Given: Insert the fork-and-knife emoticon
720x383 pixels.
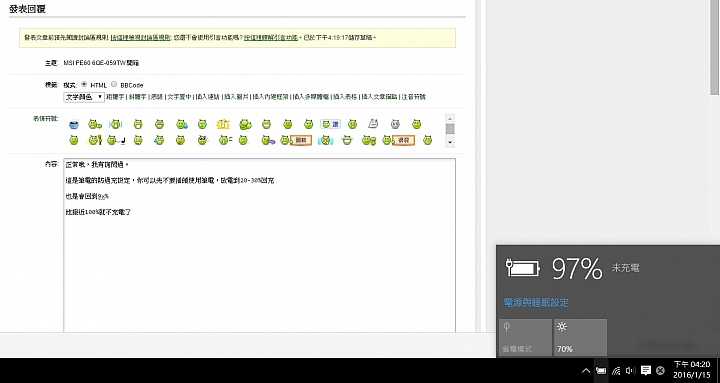Looking at the screenshot, I should (94, 140).
